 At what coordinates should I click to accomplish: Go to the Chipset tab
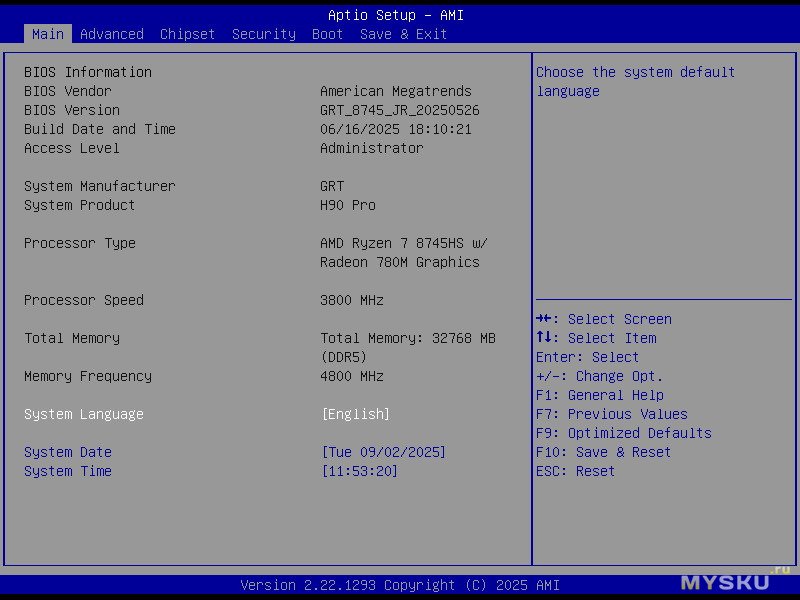tap(187, 34)
